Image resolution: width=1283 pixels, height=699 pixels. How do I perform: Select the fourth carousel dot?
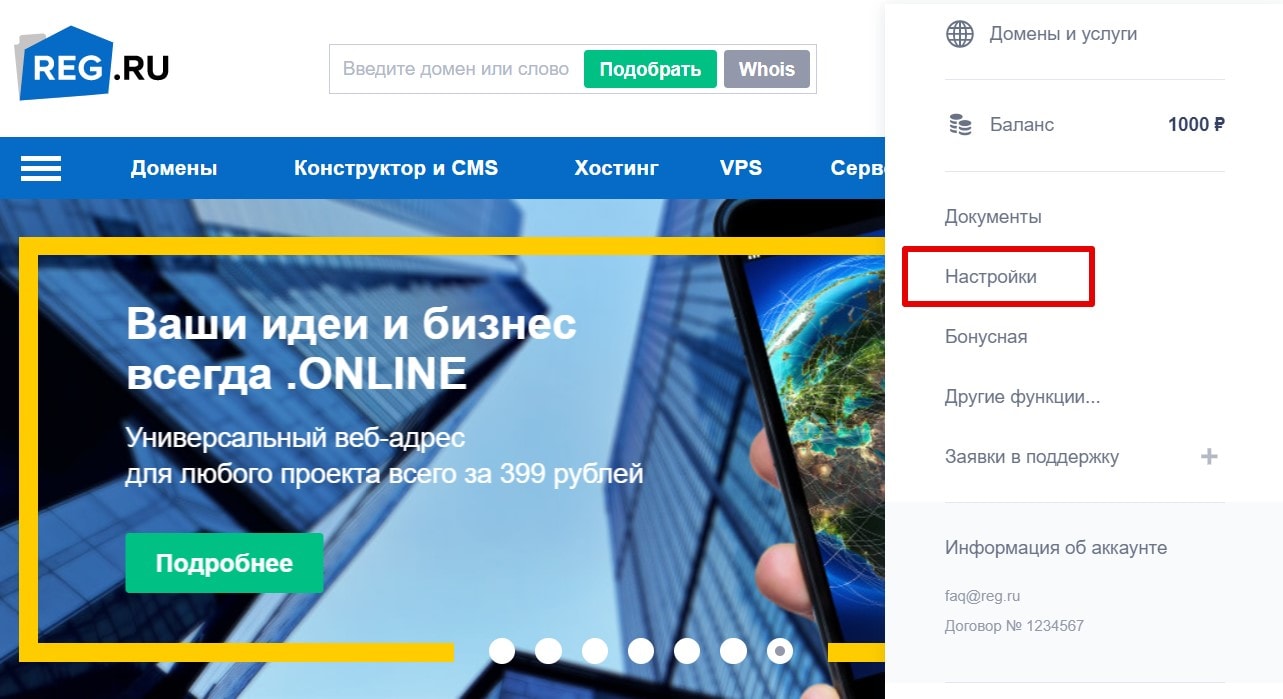641,651
